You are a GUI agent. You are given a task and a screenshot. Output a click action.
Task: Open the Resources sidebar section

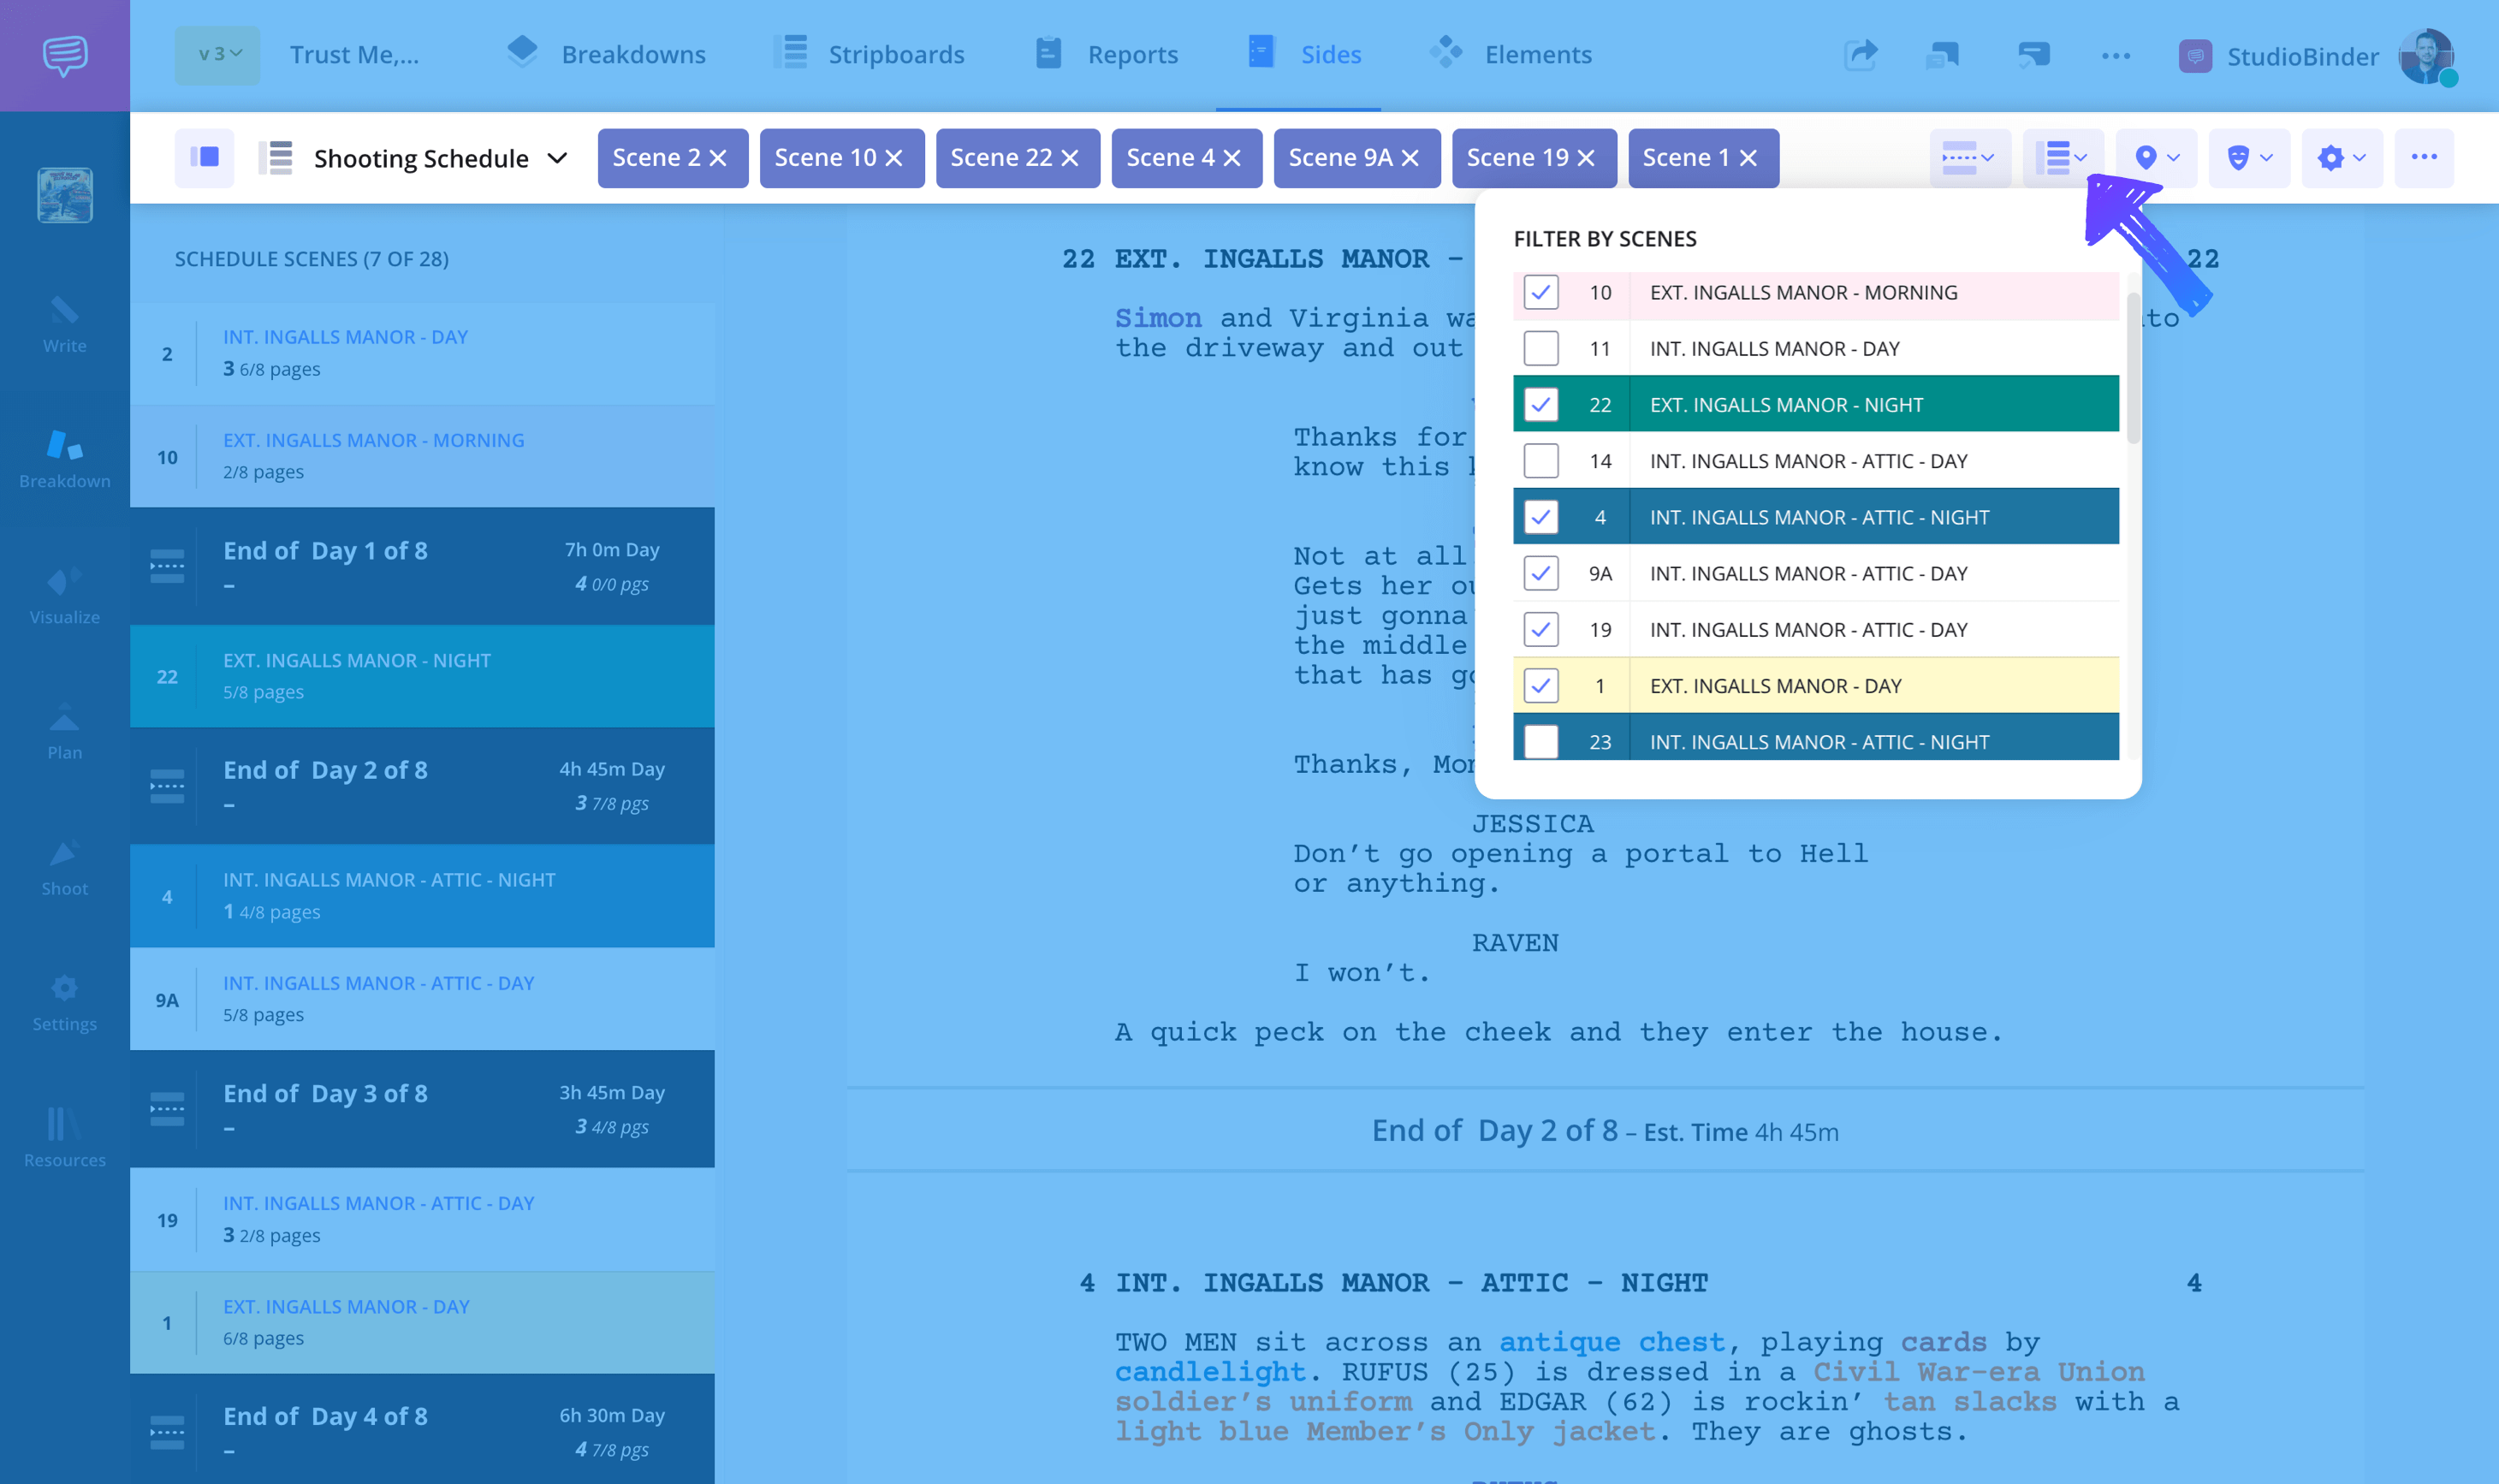point(64,1139)
